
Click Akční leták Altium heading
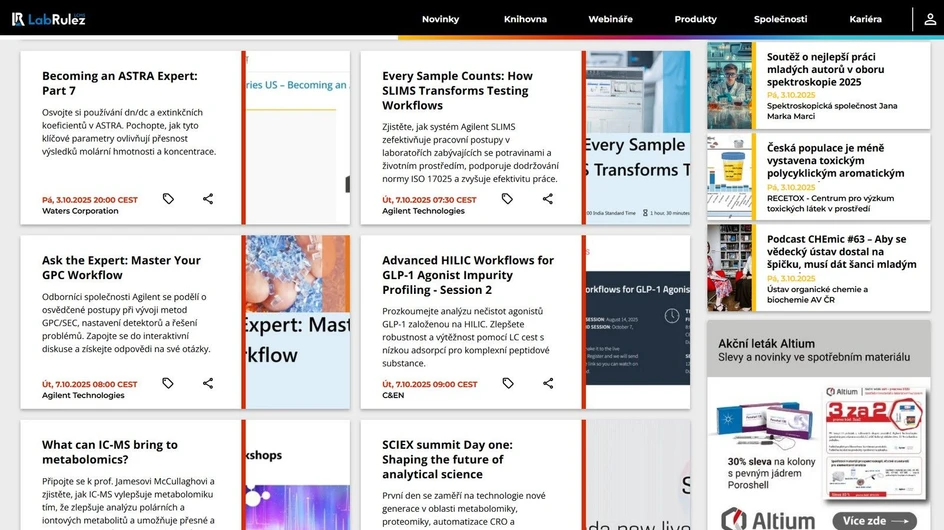(x=766, y=343)
